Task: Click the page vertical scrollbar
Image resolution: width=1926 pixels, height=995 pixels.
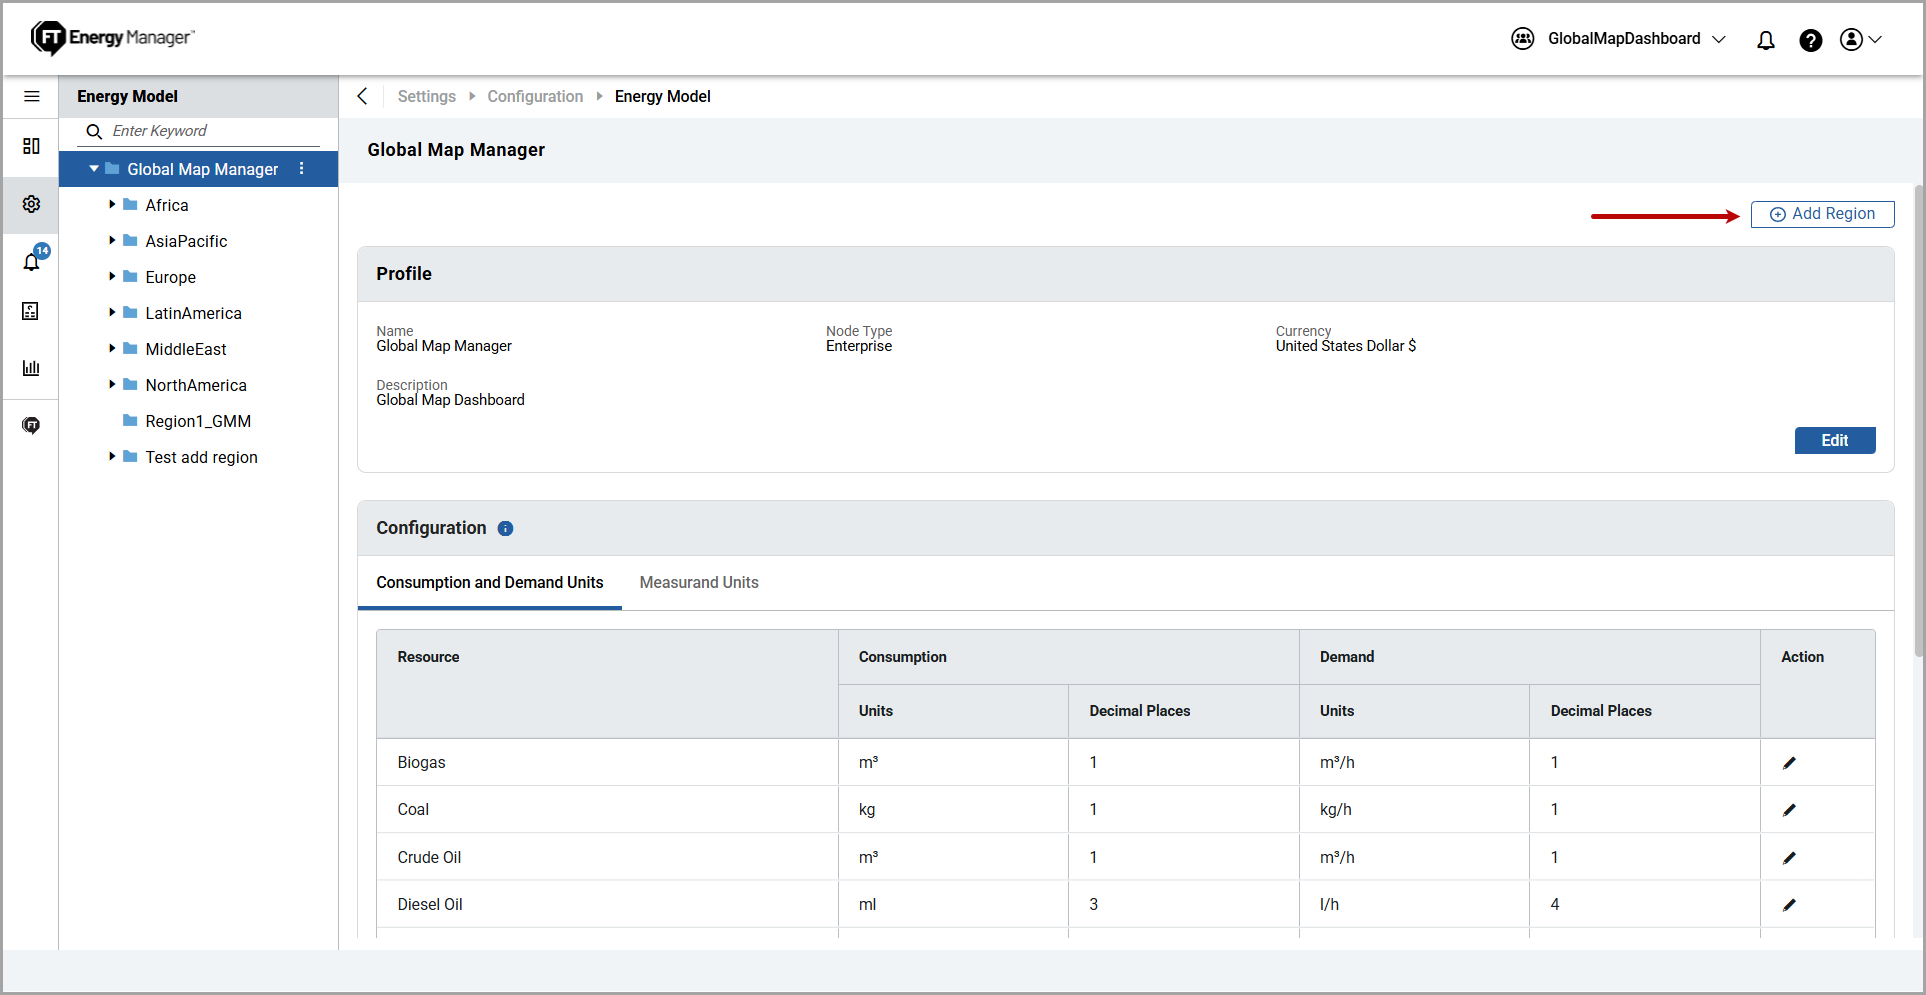Action: (x=1918, y=420)
